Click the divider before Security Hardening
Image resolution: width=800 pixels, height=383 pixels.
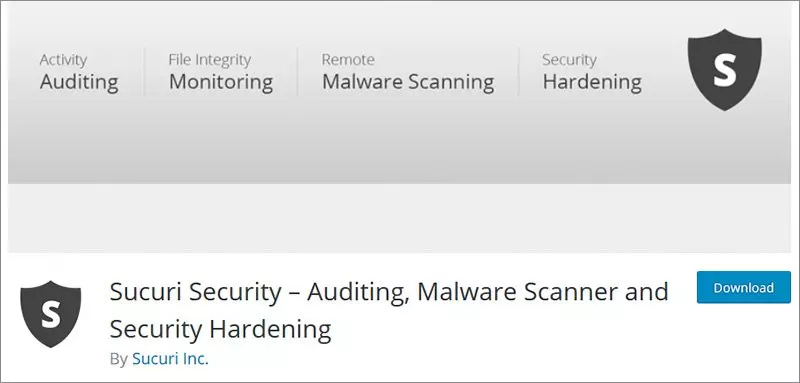[x=519, y=72]
